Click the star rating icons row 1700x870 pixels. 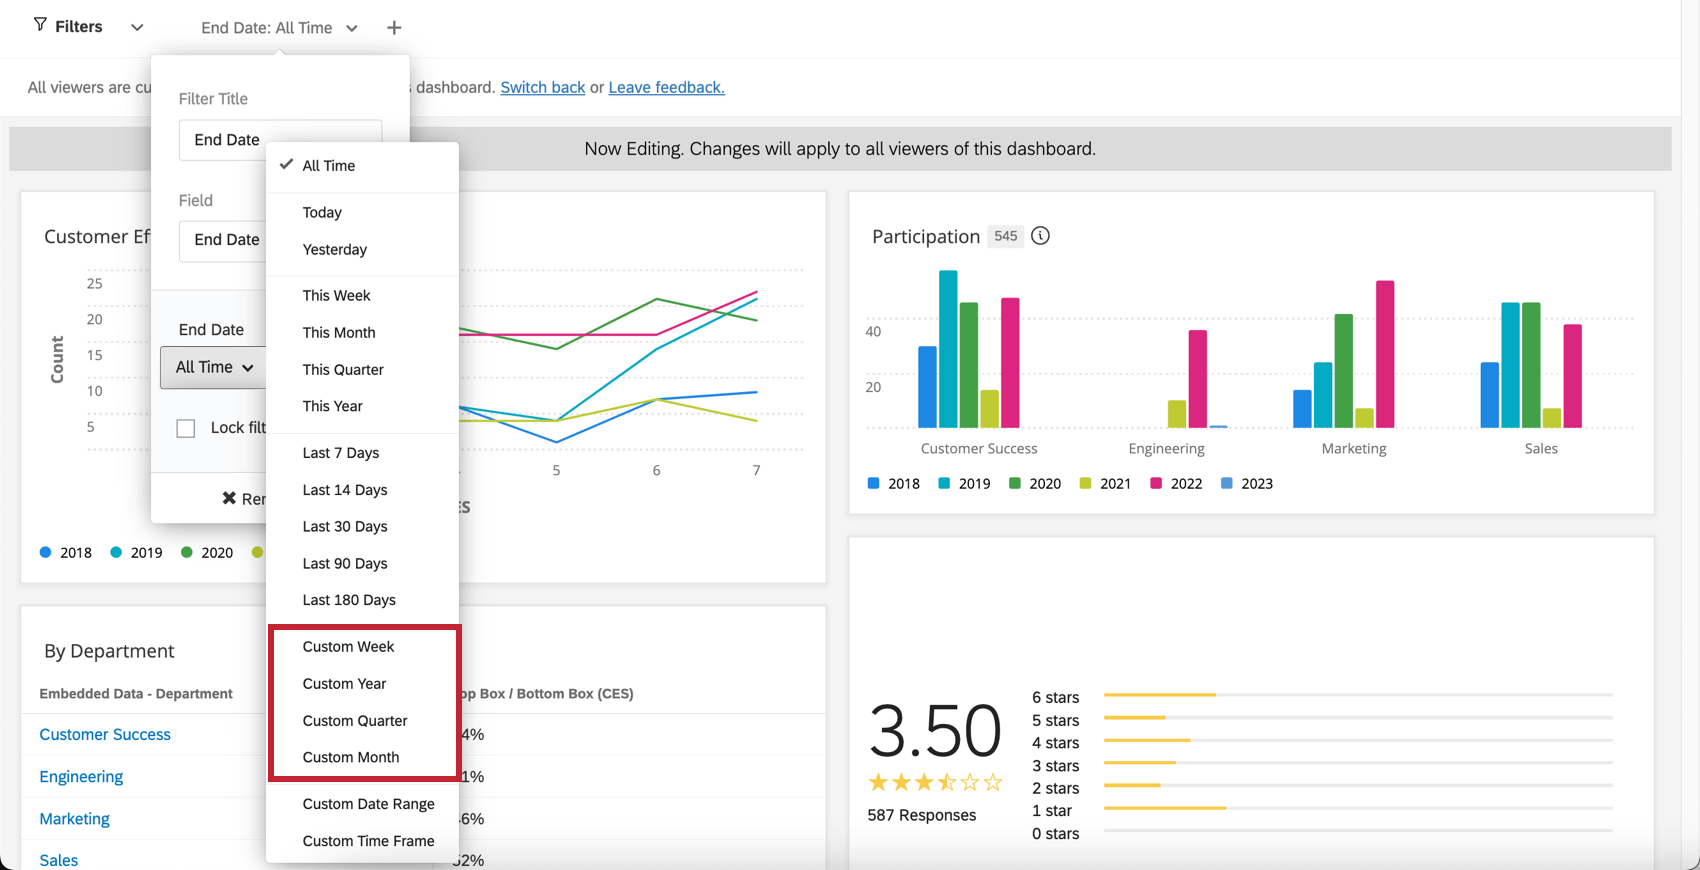pyautogui.click(x=935, y=782)
